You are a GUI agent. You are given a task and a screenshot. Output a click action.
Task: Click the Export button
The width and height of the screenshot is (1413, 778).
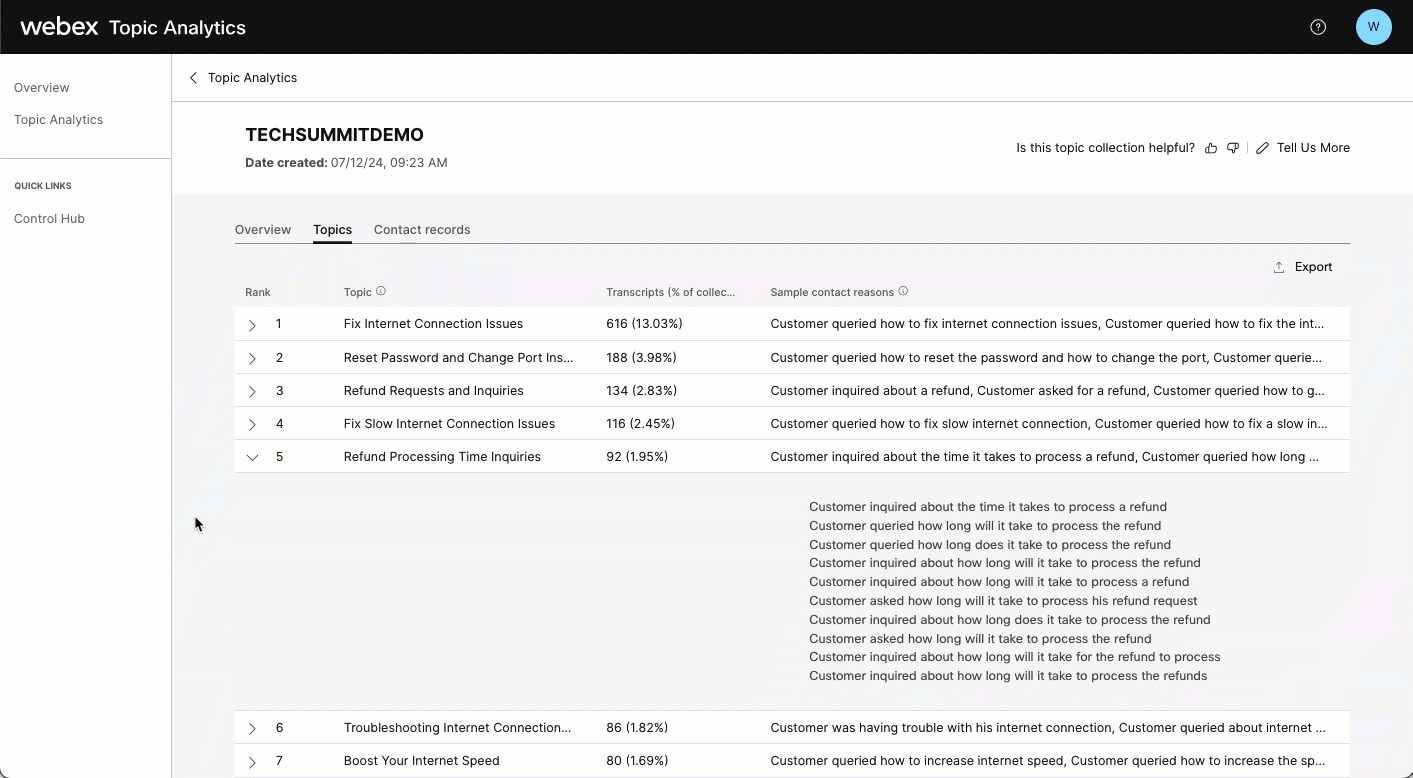click(x=1302, y=267)
